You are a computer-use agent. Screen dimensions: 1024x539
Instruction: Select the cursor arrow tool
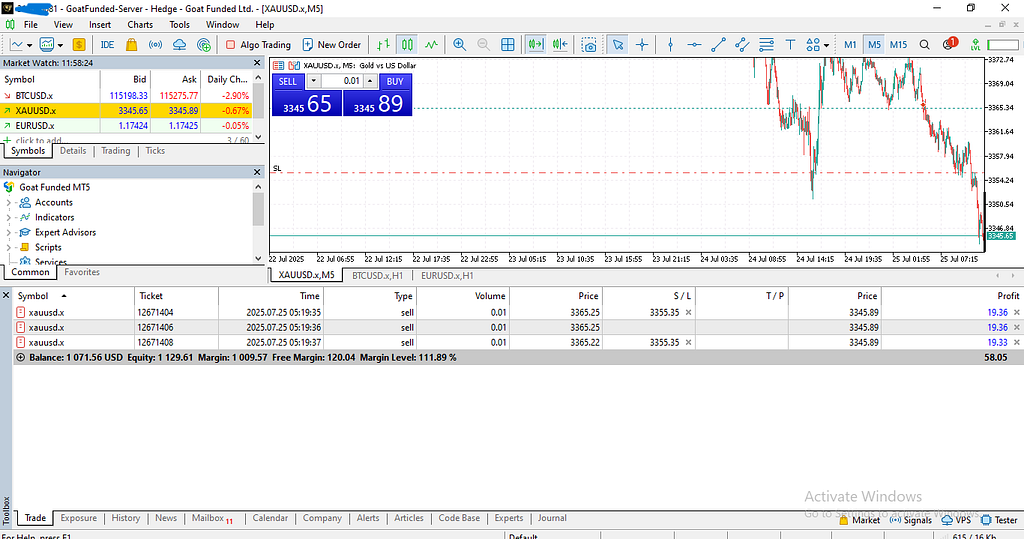tap(618, 44)
